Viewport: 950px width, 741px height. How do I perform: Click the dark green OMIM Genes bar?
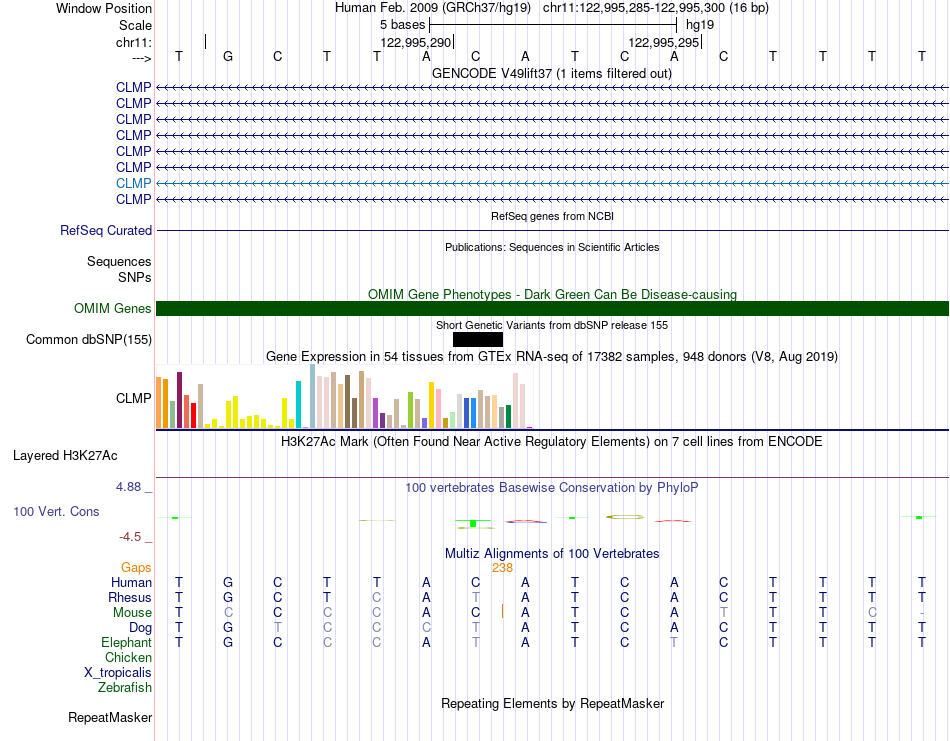[x=552, y=308]
